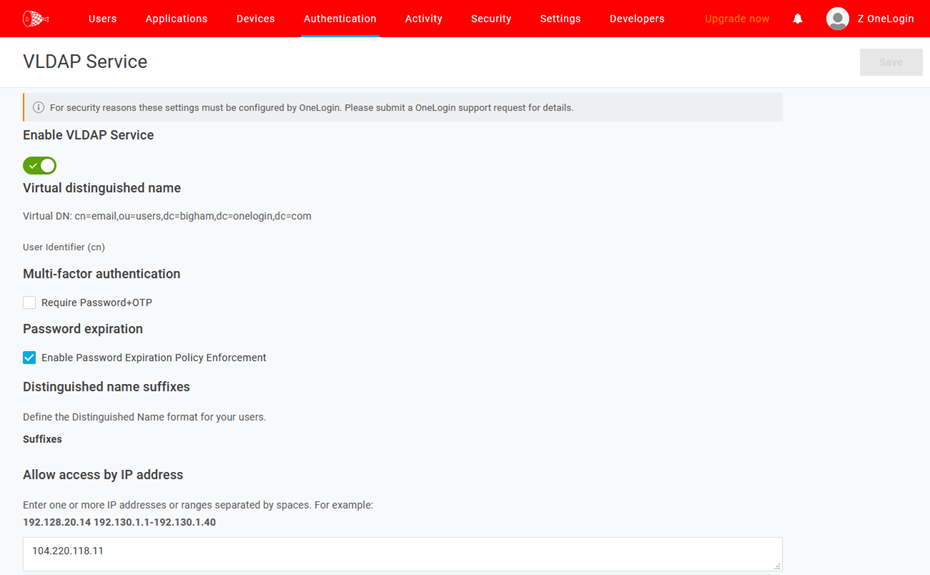This screenshot has width=930, height=575.
Task: Click the 'Allow access by IP address' heading
Action: (x=103, y=475)
